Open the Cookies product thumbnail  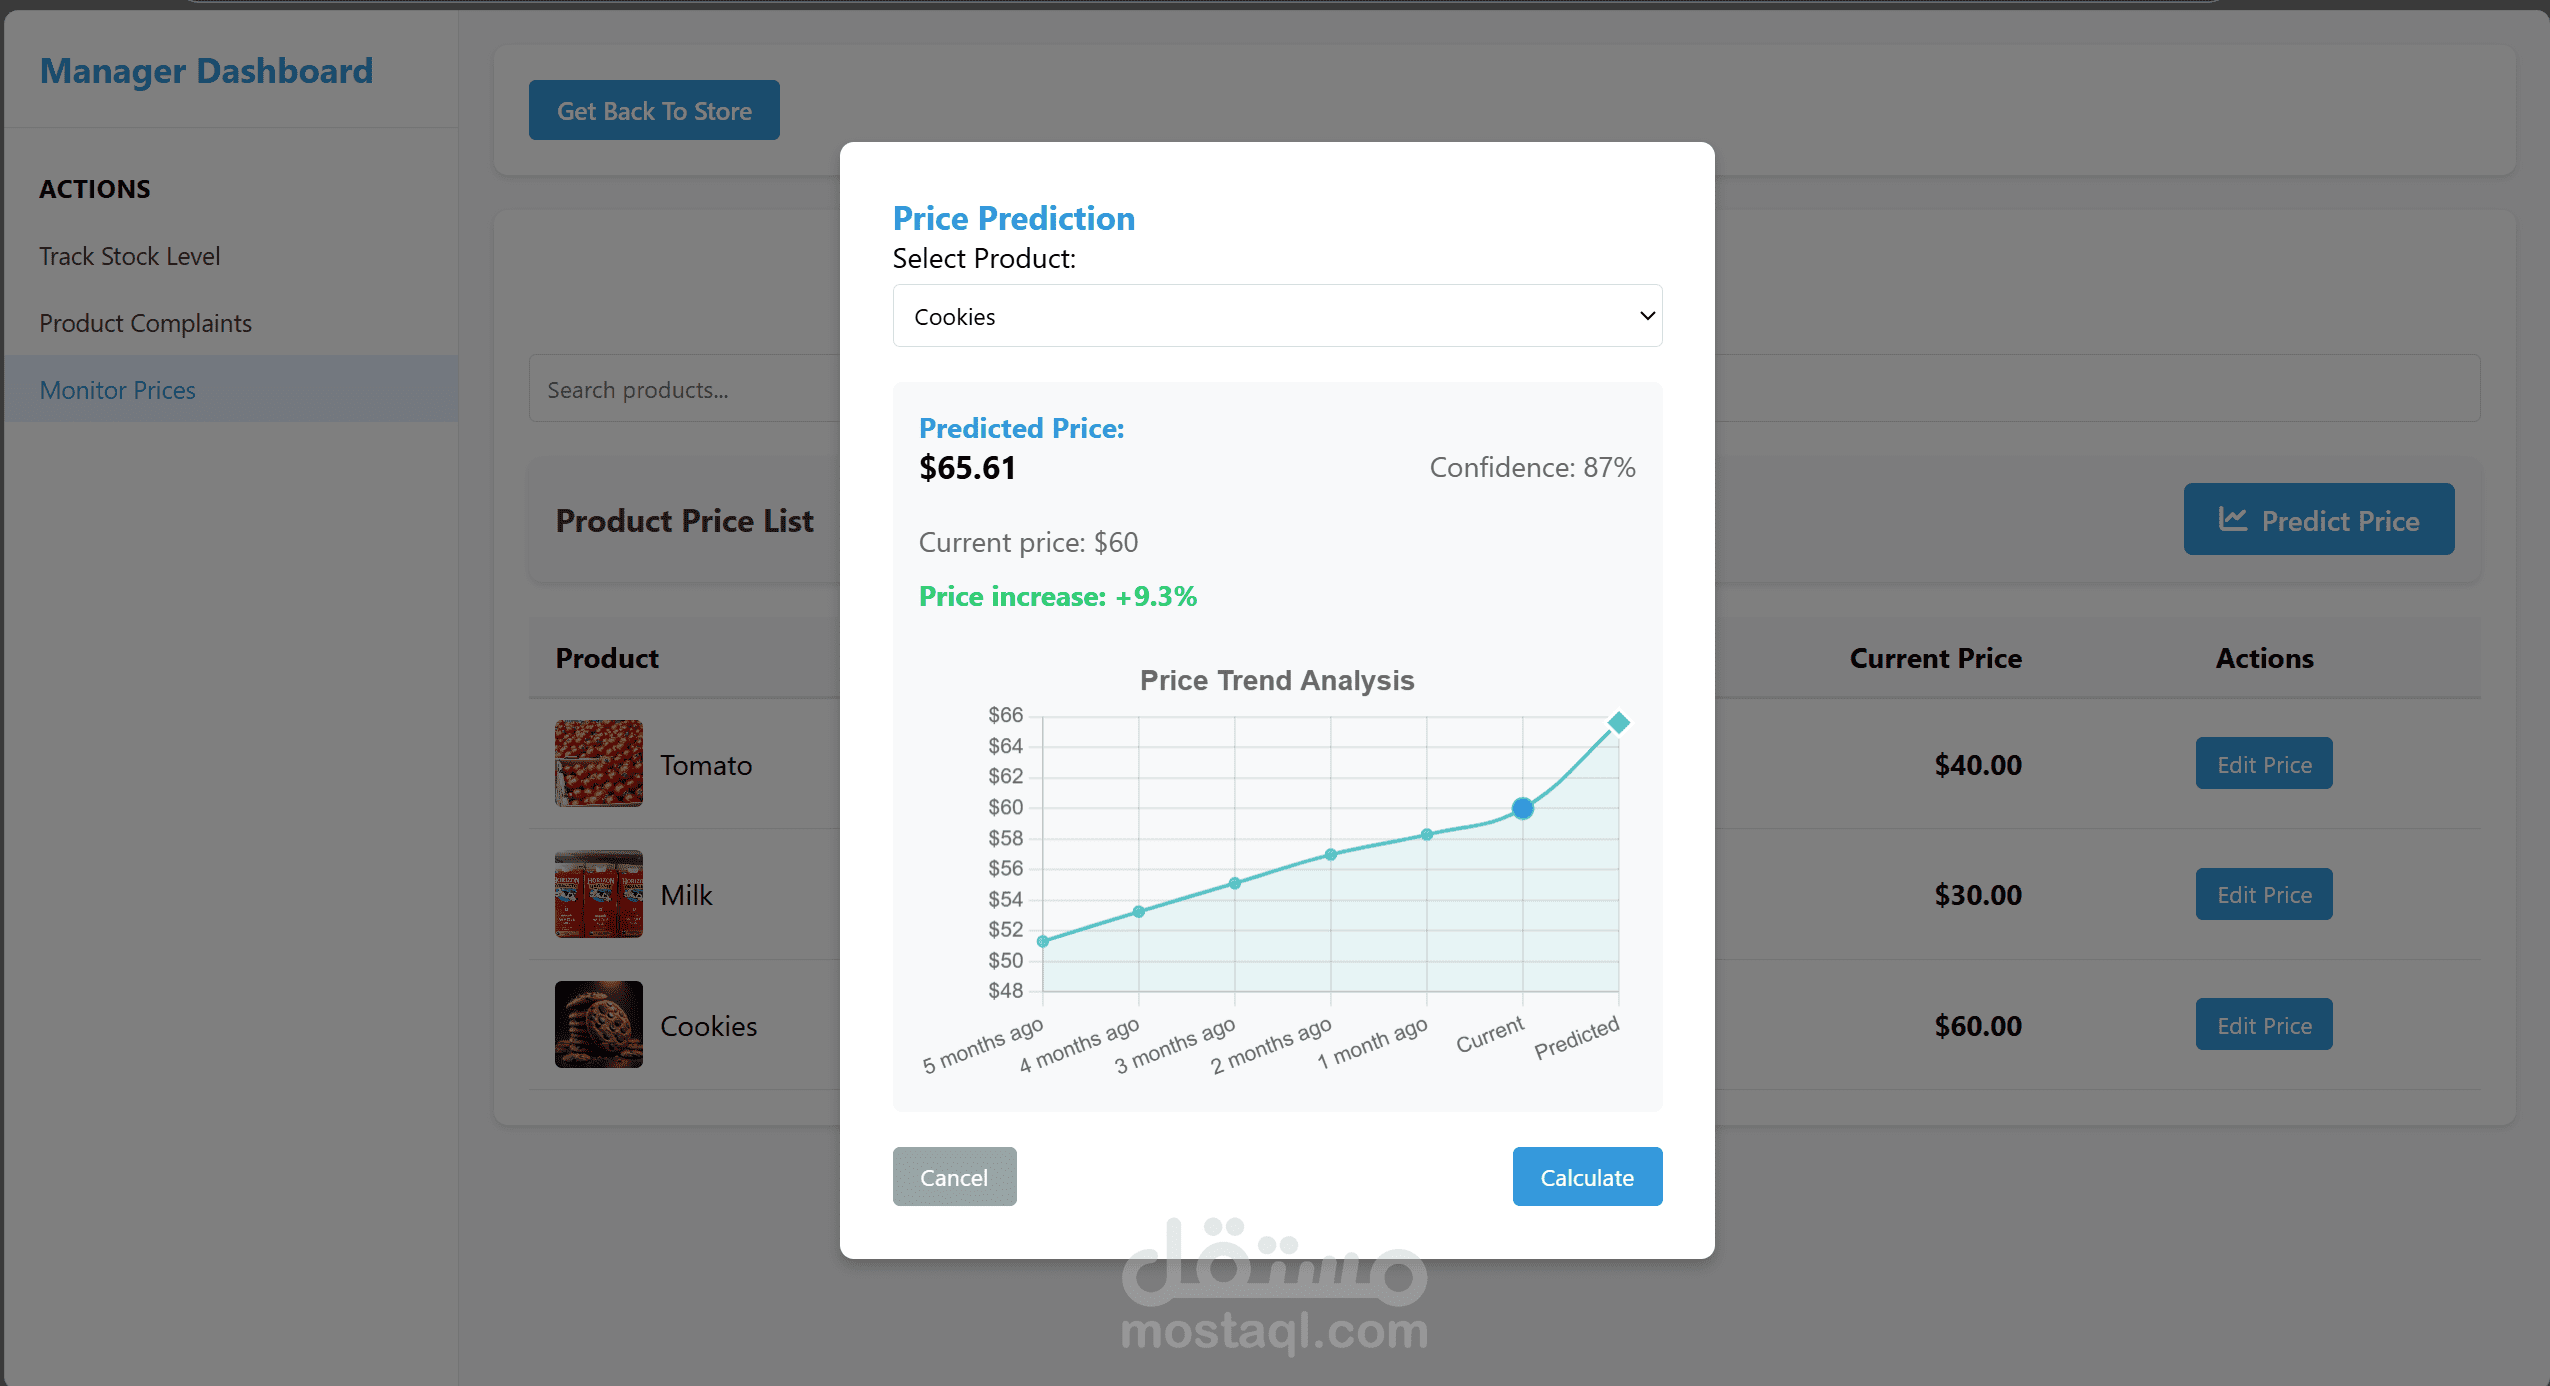tap(599, 1024)
